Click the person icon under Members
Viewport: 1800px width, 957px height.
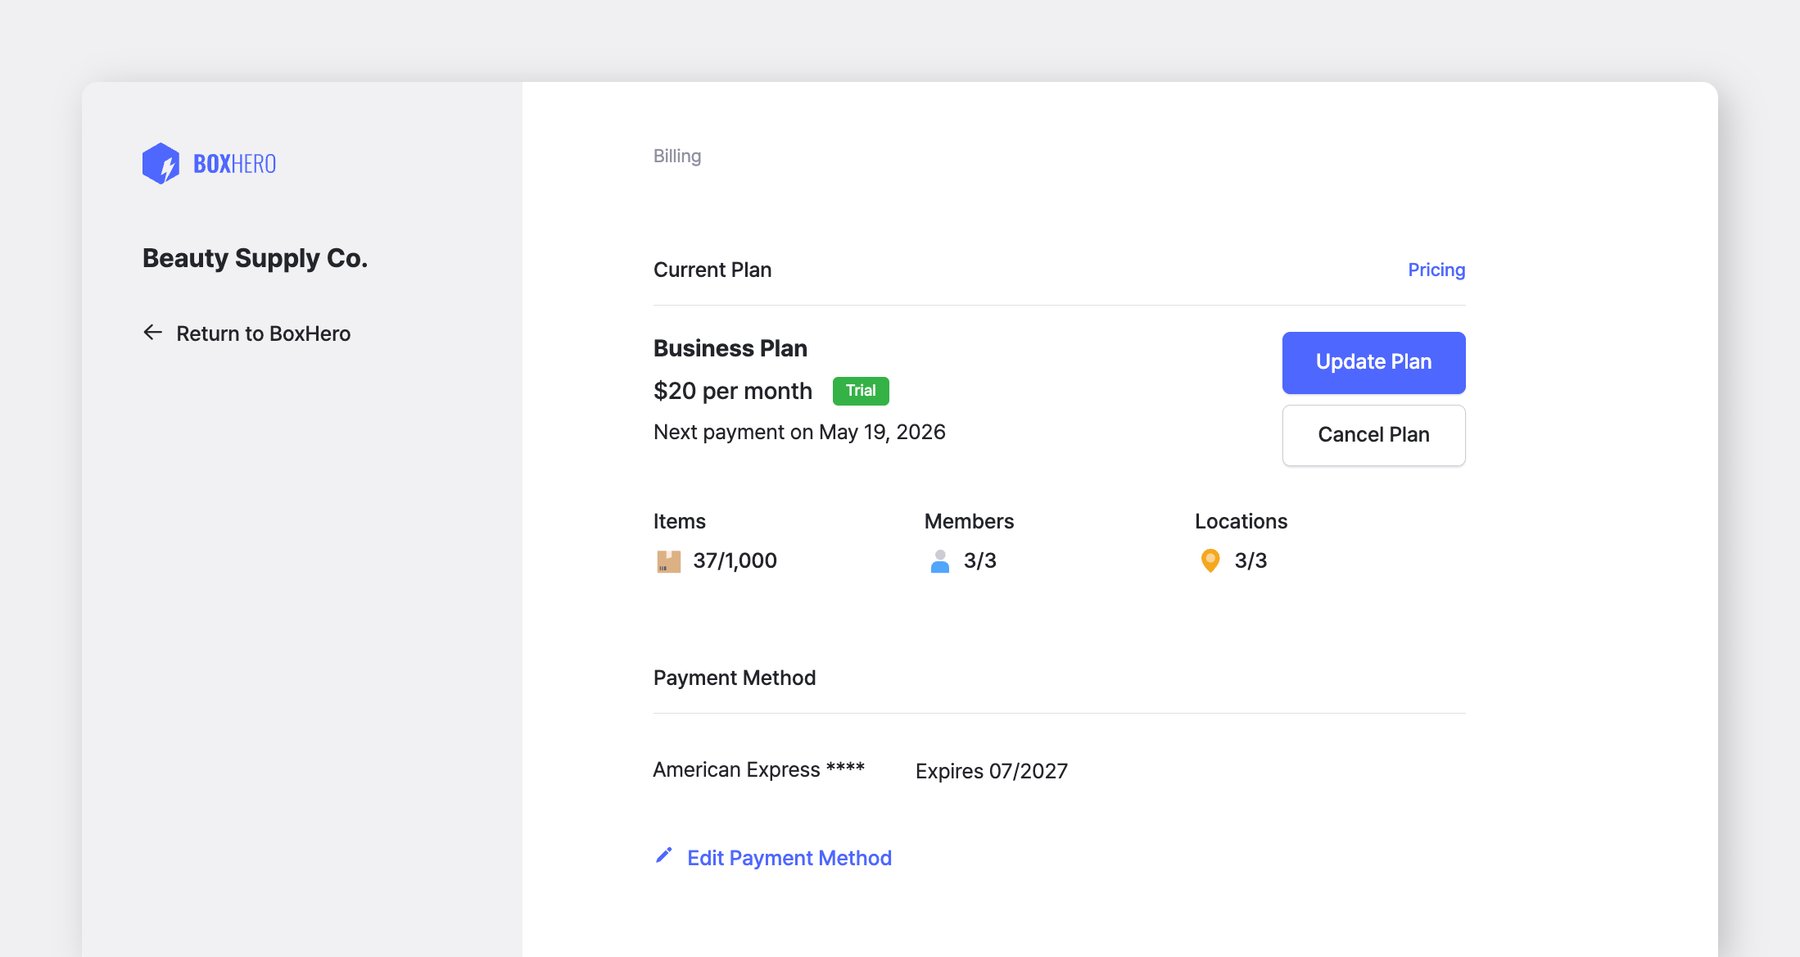(939, 561)
